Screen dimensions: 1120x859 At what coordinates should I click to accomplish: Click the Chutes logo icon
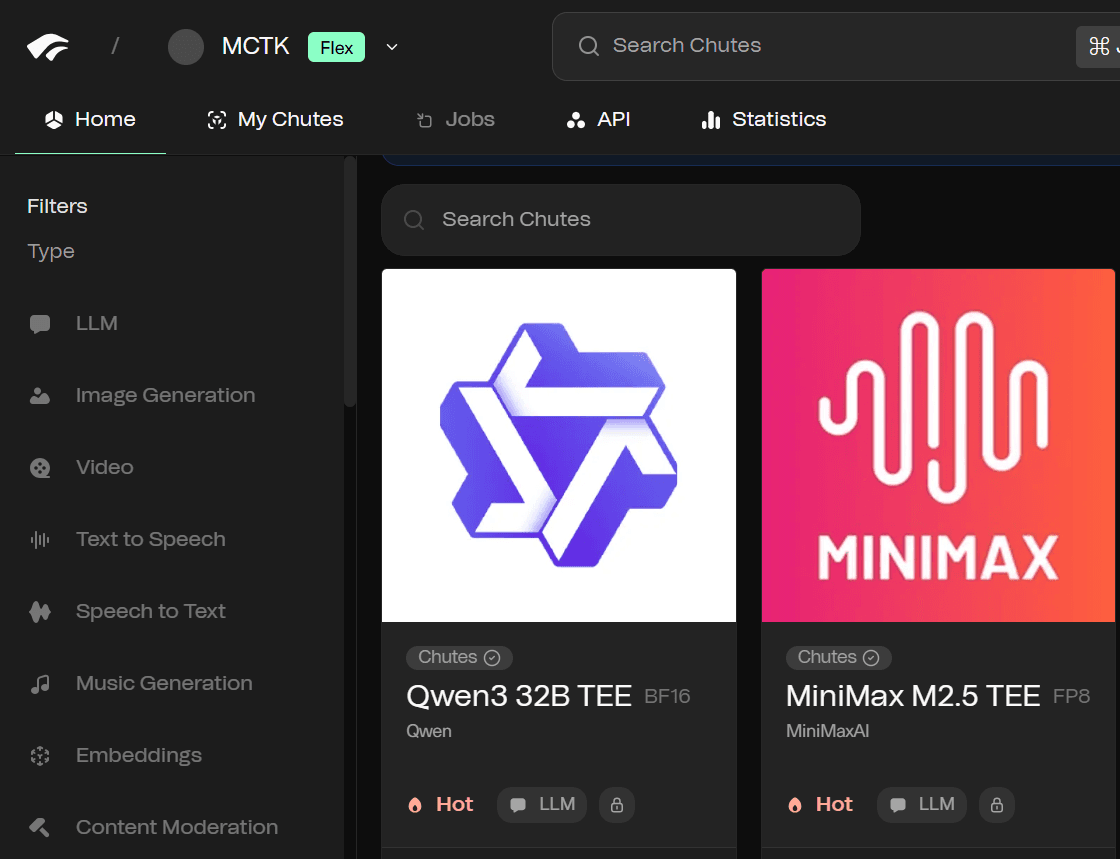click(x=48, y=46)
